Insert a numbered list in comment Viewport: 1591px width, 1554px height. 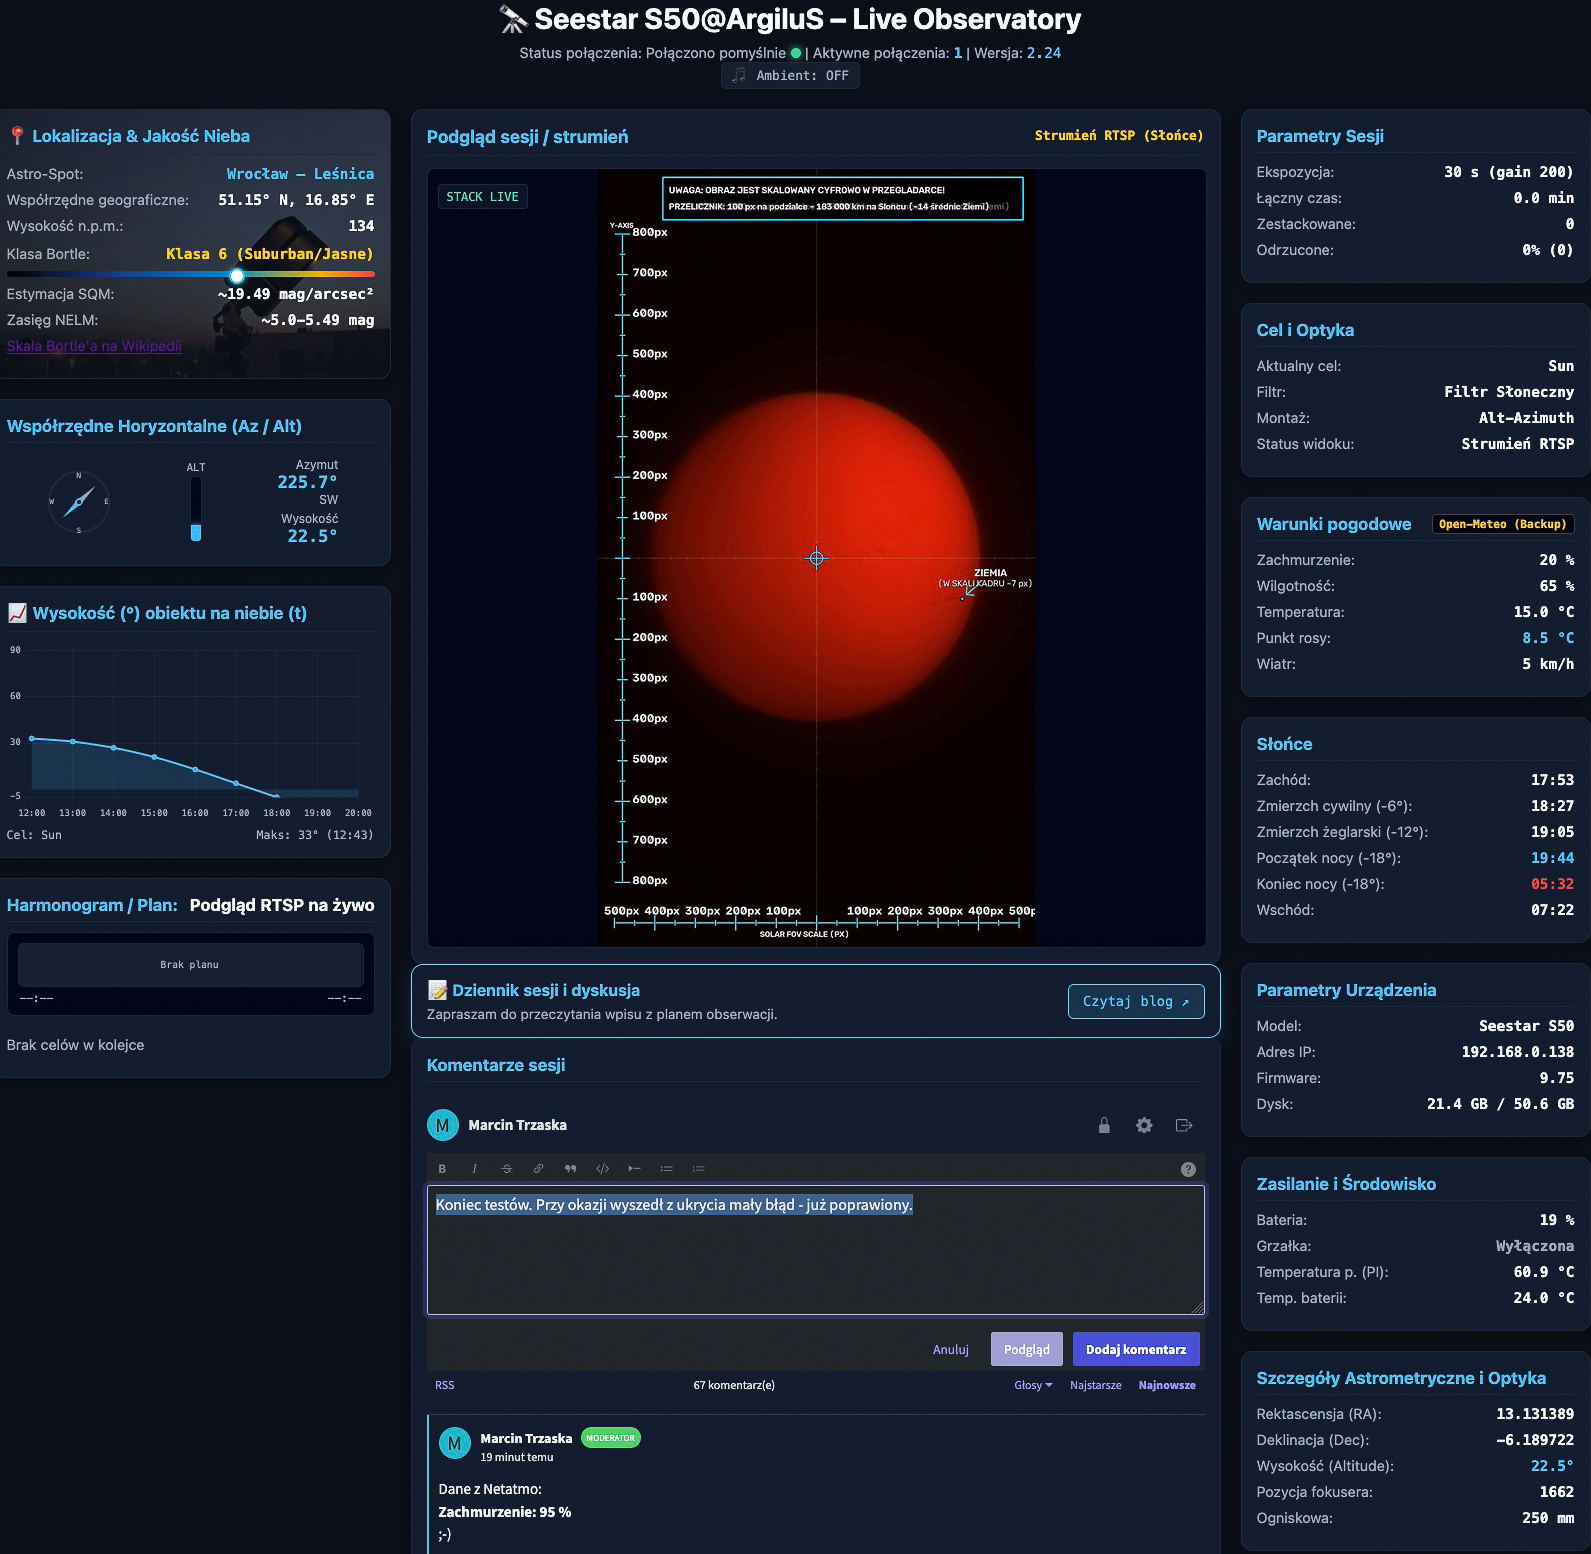698,1169
